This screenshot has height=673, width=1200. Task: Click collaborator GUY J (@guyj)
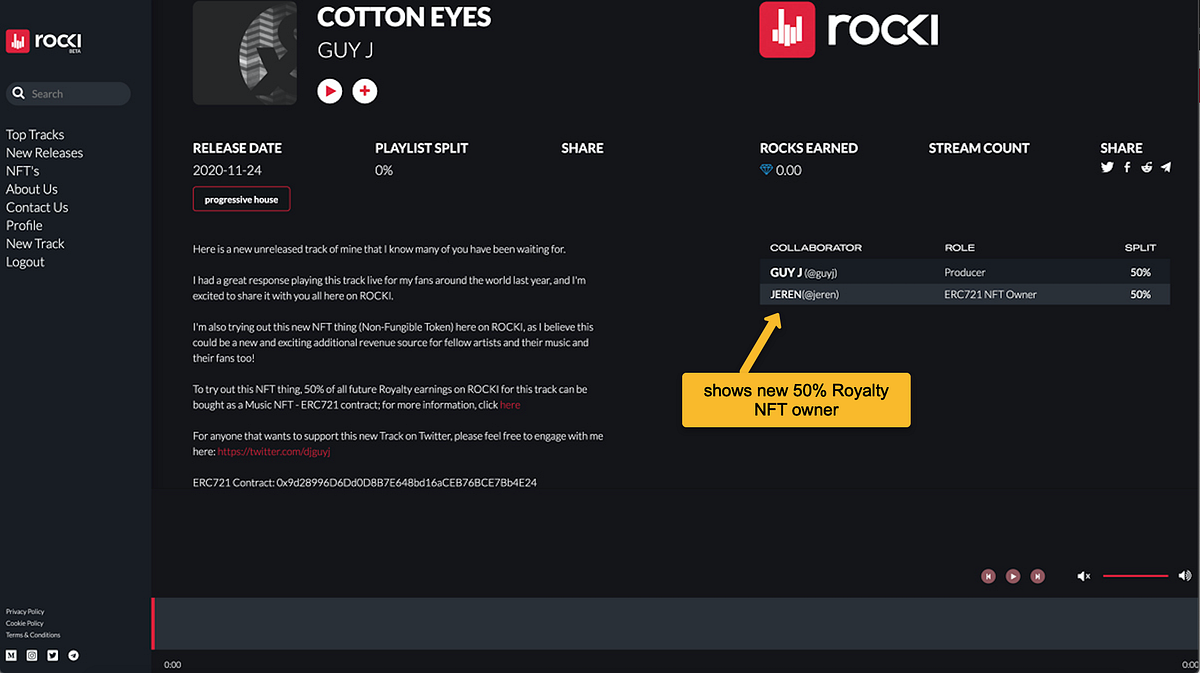pyautogui.click(x=806, y=272)
